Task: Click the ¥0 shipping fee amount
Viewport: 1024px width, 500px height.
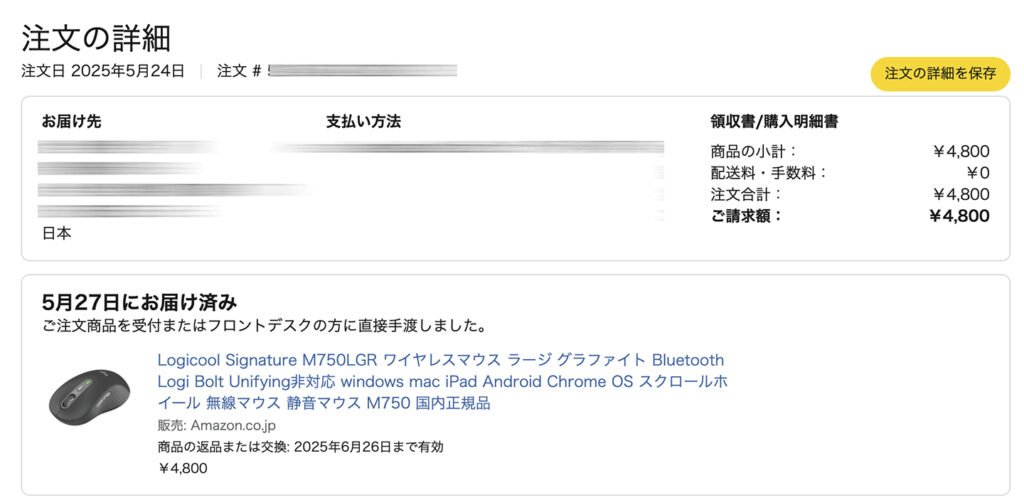Action: tap(978, 173)
